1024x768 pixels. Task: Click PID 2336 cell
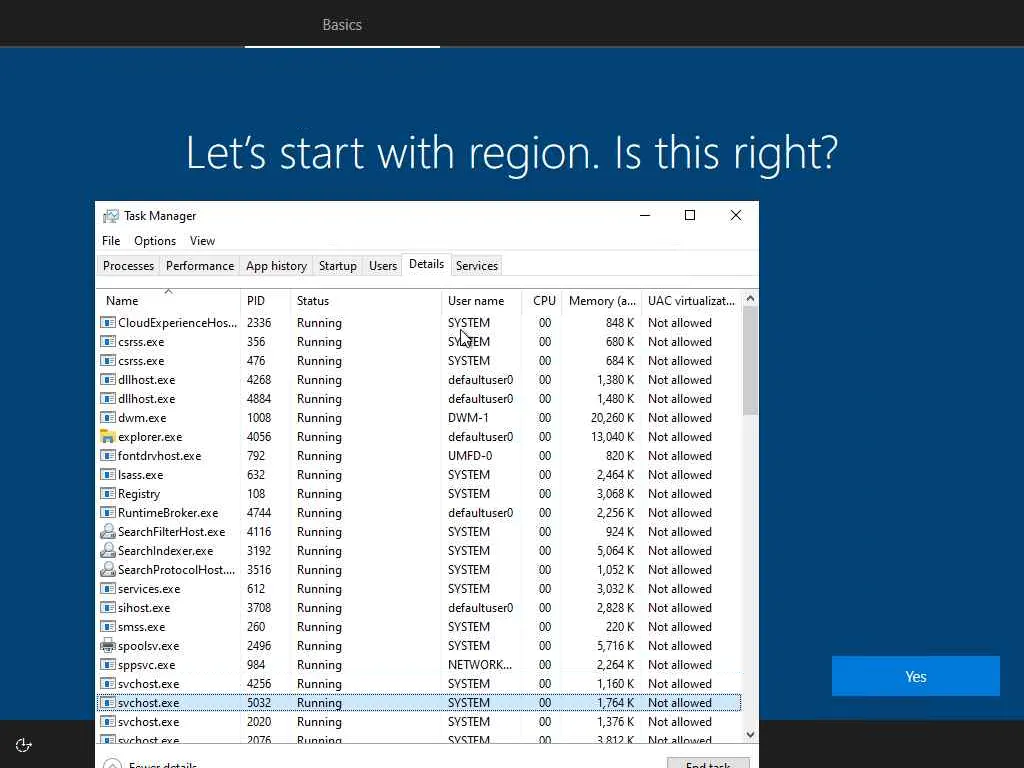coord(259,323)
